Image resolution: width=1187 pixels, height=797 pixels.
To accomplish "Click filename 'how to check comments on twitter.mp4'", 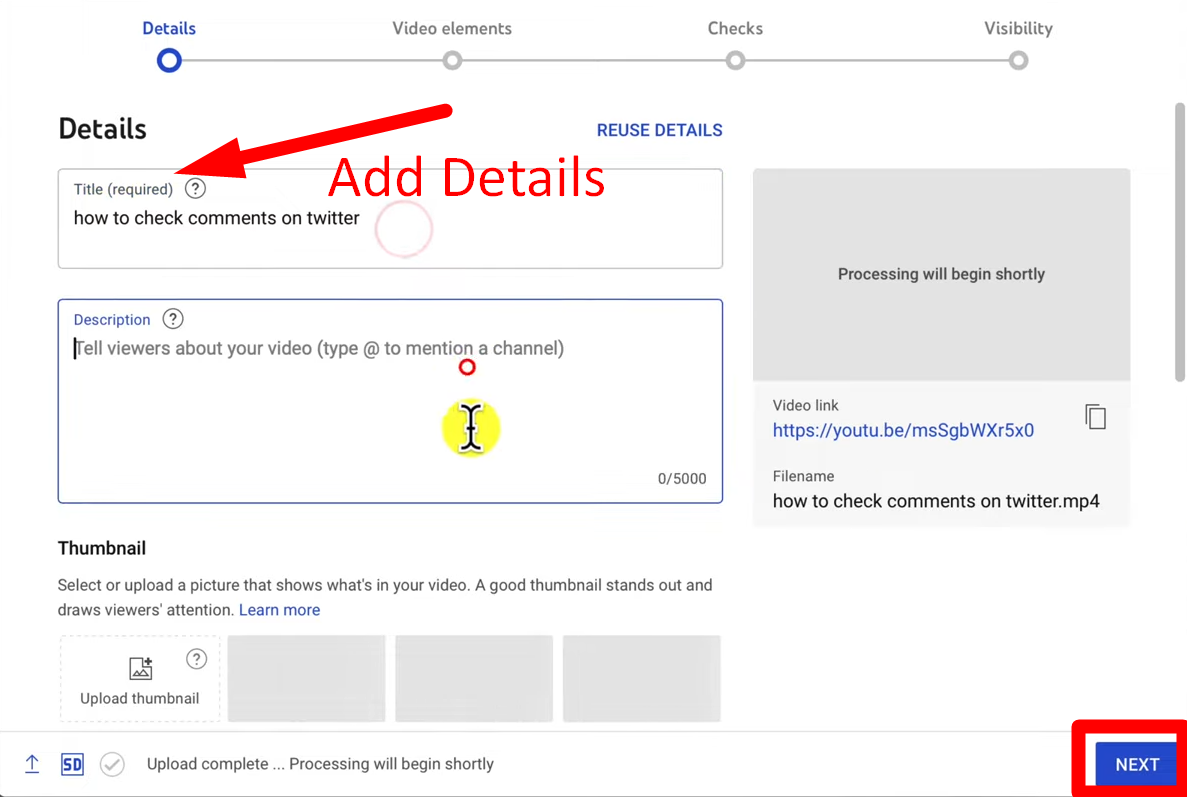I will (936, 501).
